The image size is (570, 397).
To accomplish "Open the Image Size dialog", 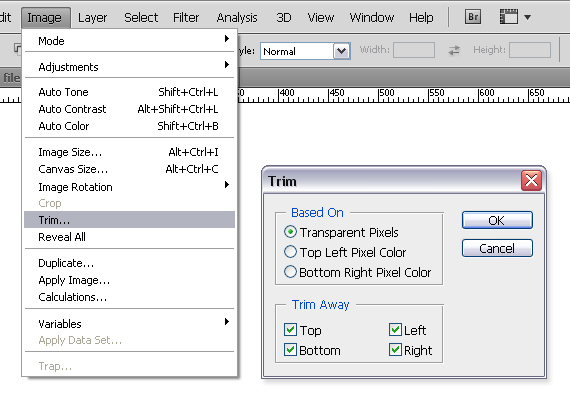I will pos(129,152).
